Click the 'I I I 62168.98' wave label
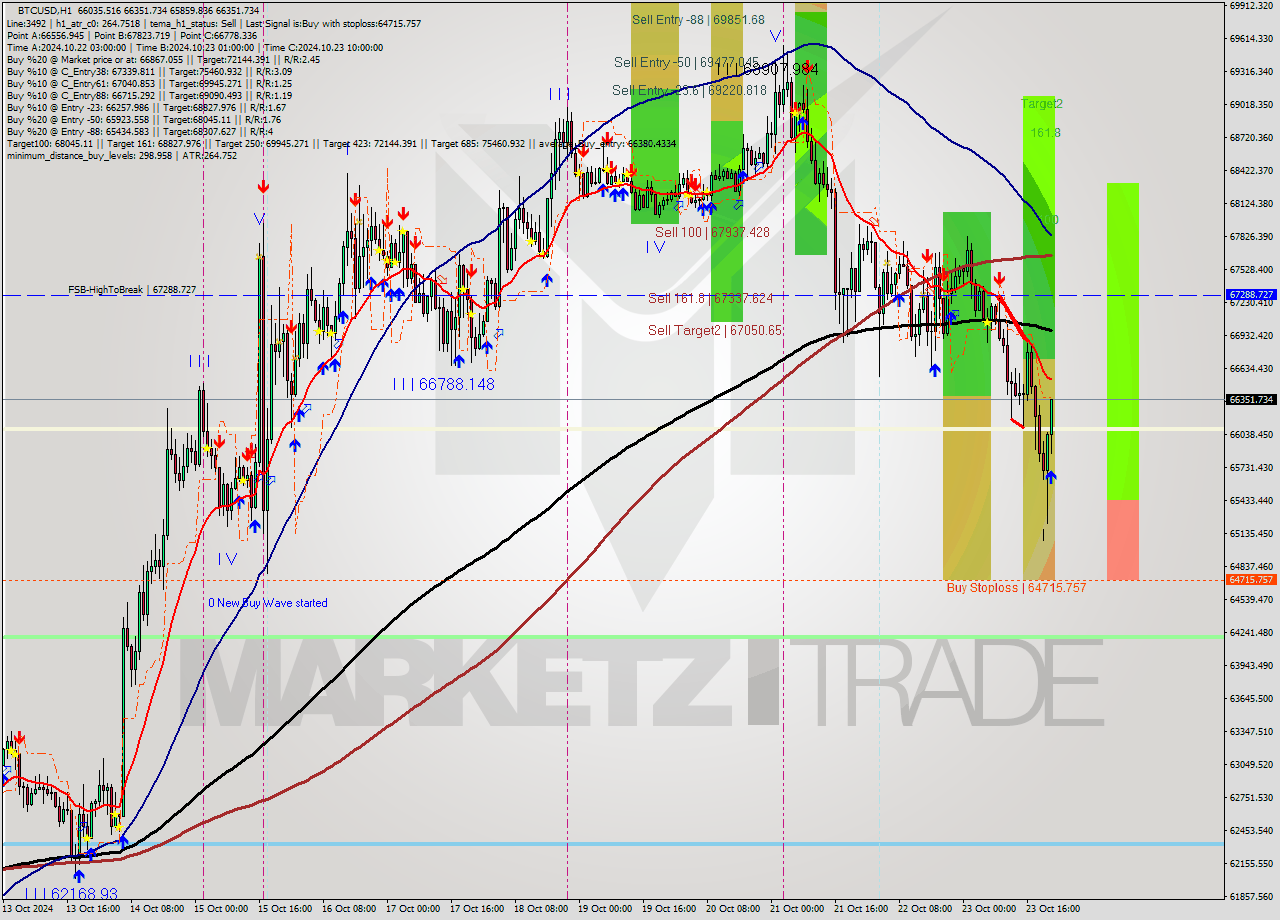The width and height of the screenshot is (1280, 920). [x=70, y=893]
